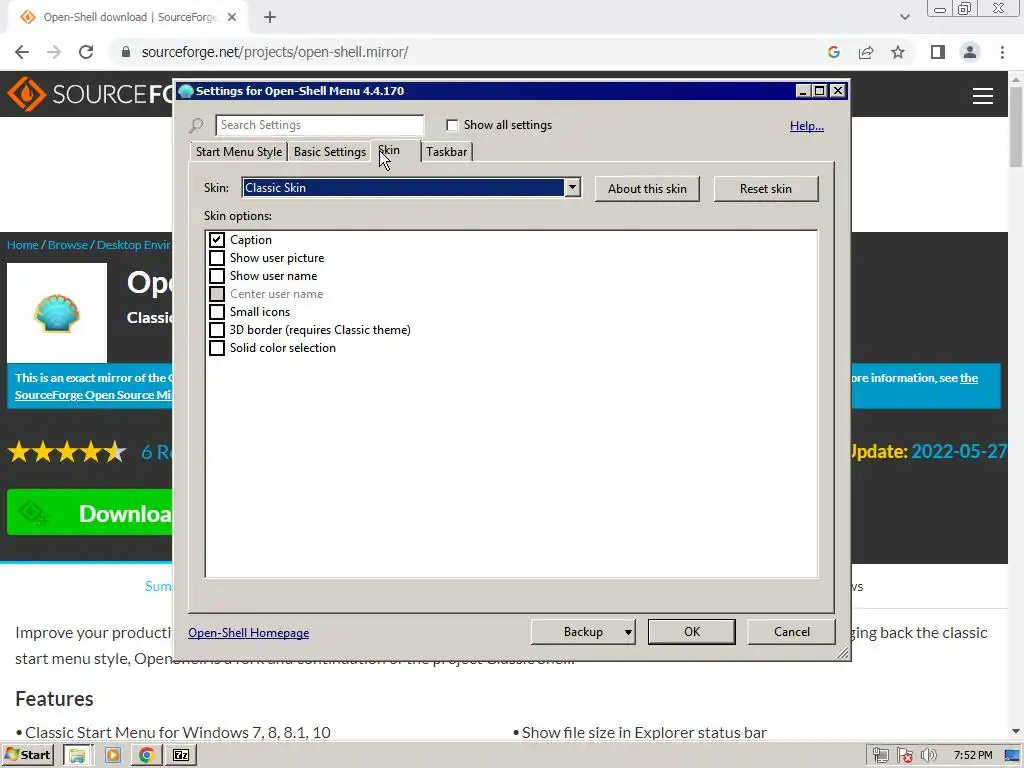This screenshot has width=1024, height=768.
Task: Click the star rating on SourceForge
Action: [67, 452]
